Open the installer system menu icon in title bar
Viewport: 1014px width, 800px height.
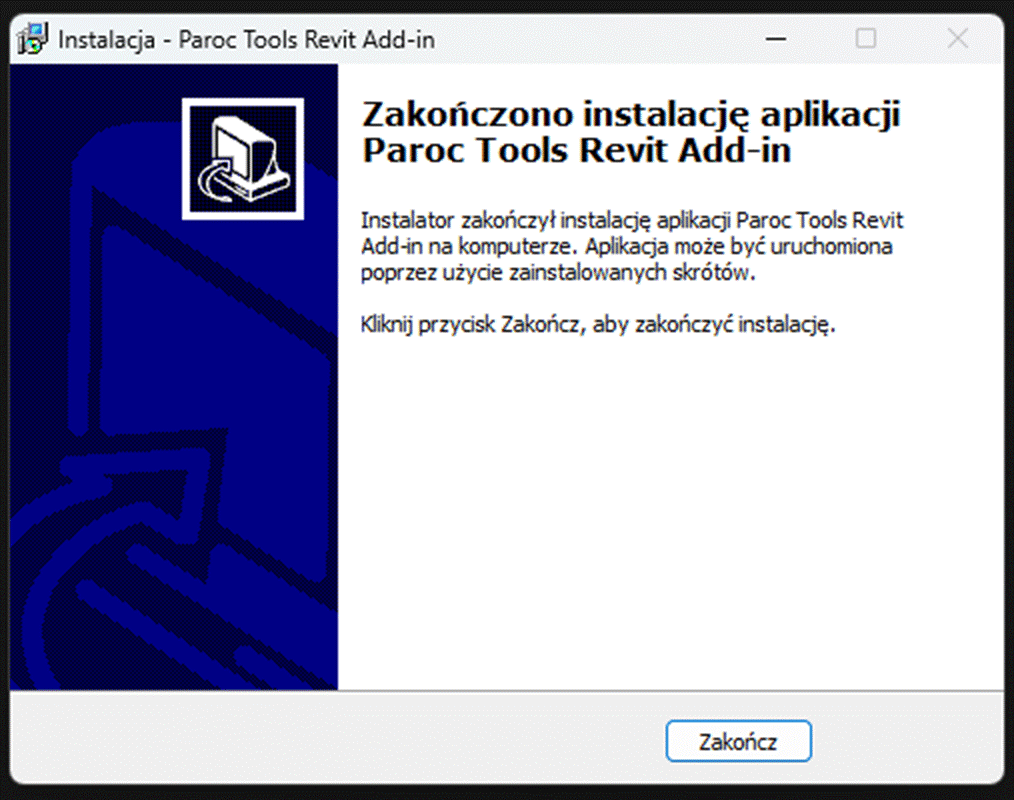(34, 40)
